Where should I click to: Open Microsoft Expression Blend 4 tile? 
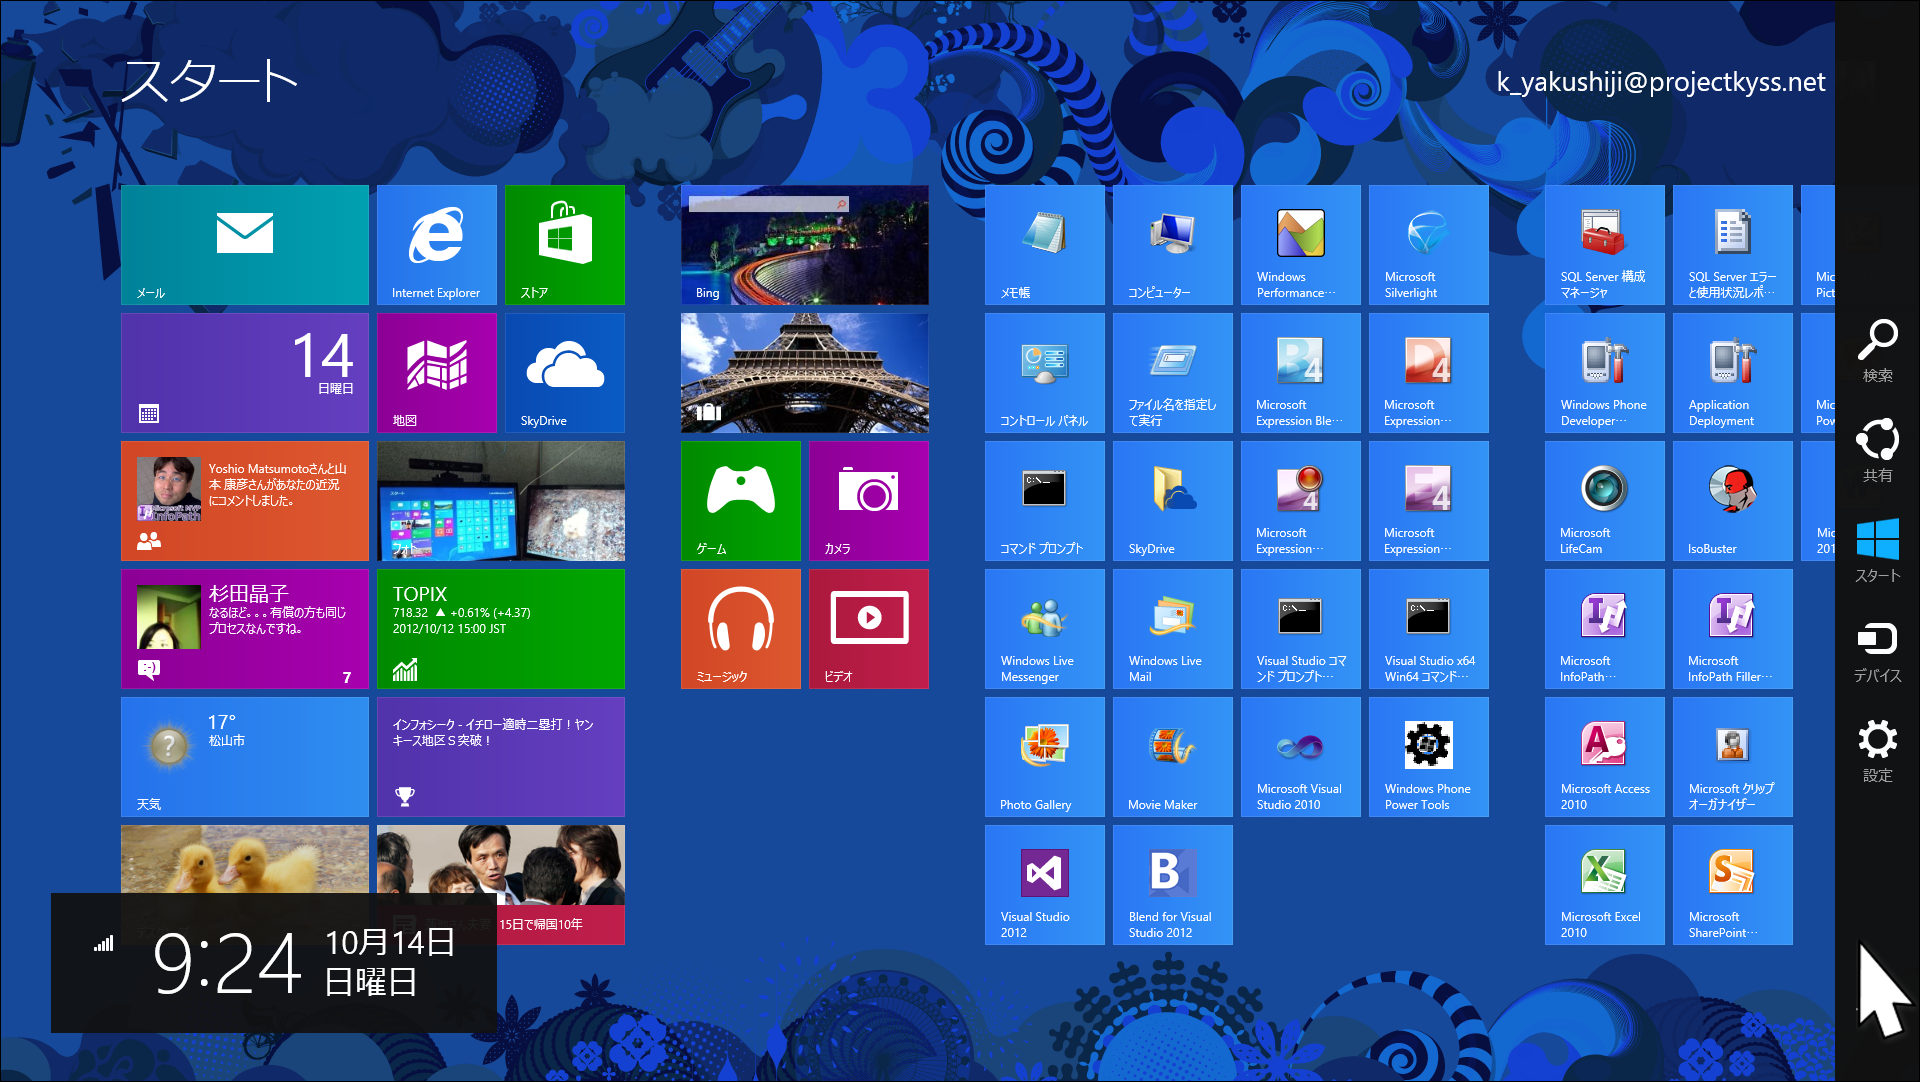point(1301,373)
